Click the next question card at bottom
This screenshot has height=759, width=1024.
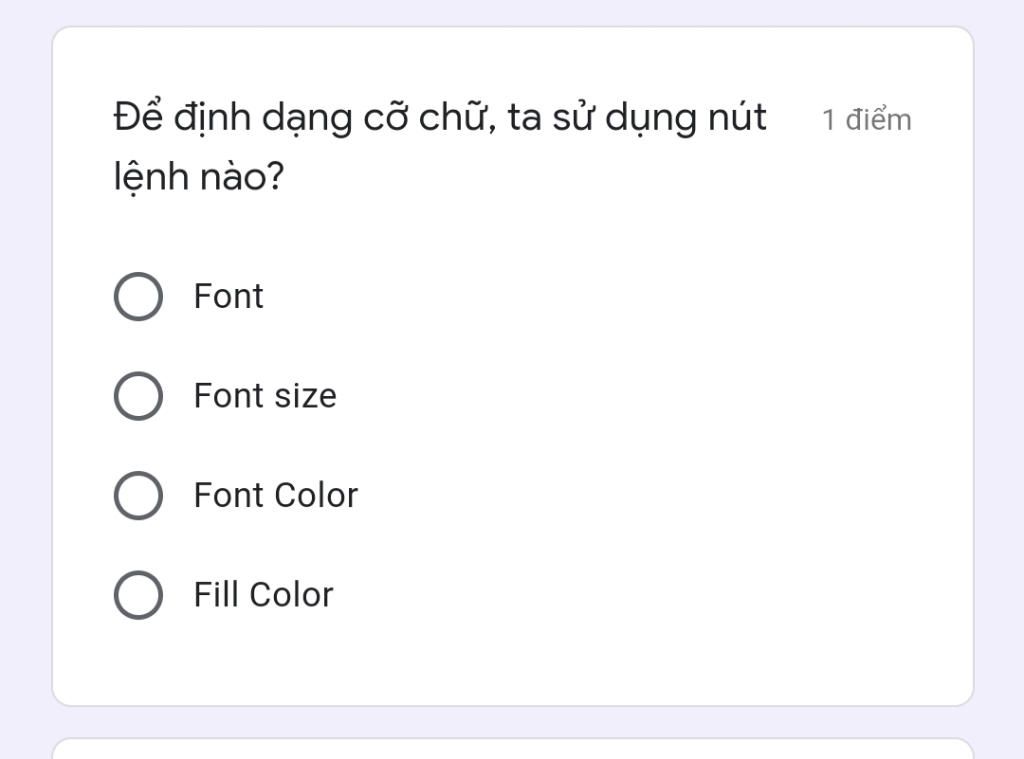pyautogui.click(x=512, y=749)
